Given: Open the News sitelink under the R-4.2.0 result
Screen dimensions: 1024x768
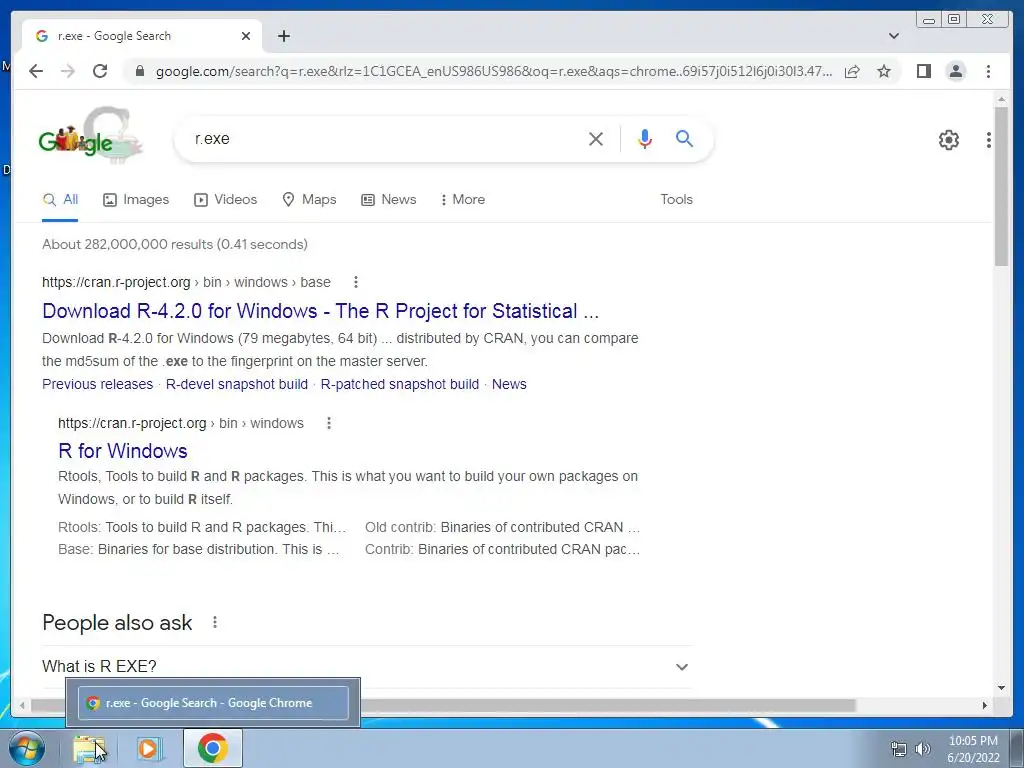Looking at the screenshot, I should tap(509, 384).
